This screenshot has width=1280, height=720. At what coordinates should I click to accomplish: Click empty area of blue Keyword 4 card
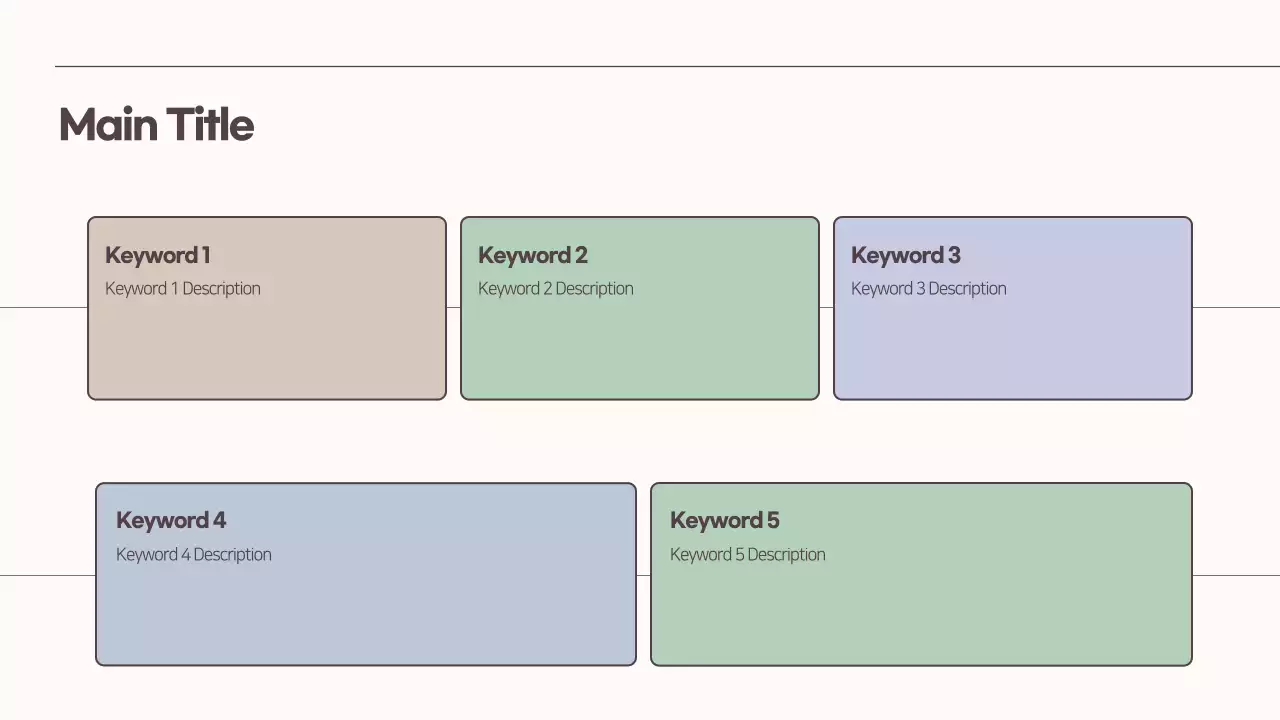[365, 615]
